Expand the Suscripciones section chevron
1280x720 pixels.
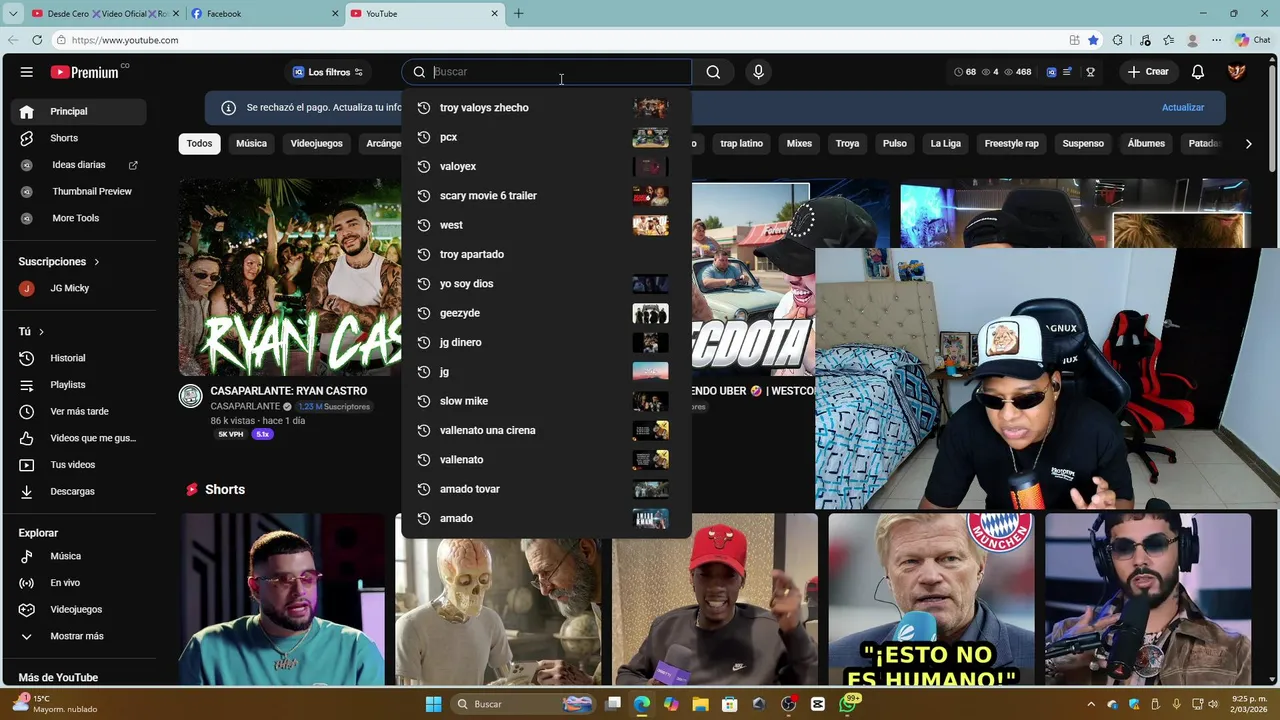point(97,262)
